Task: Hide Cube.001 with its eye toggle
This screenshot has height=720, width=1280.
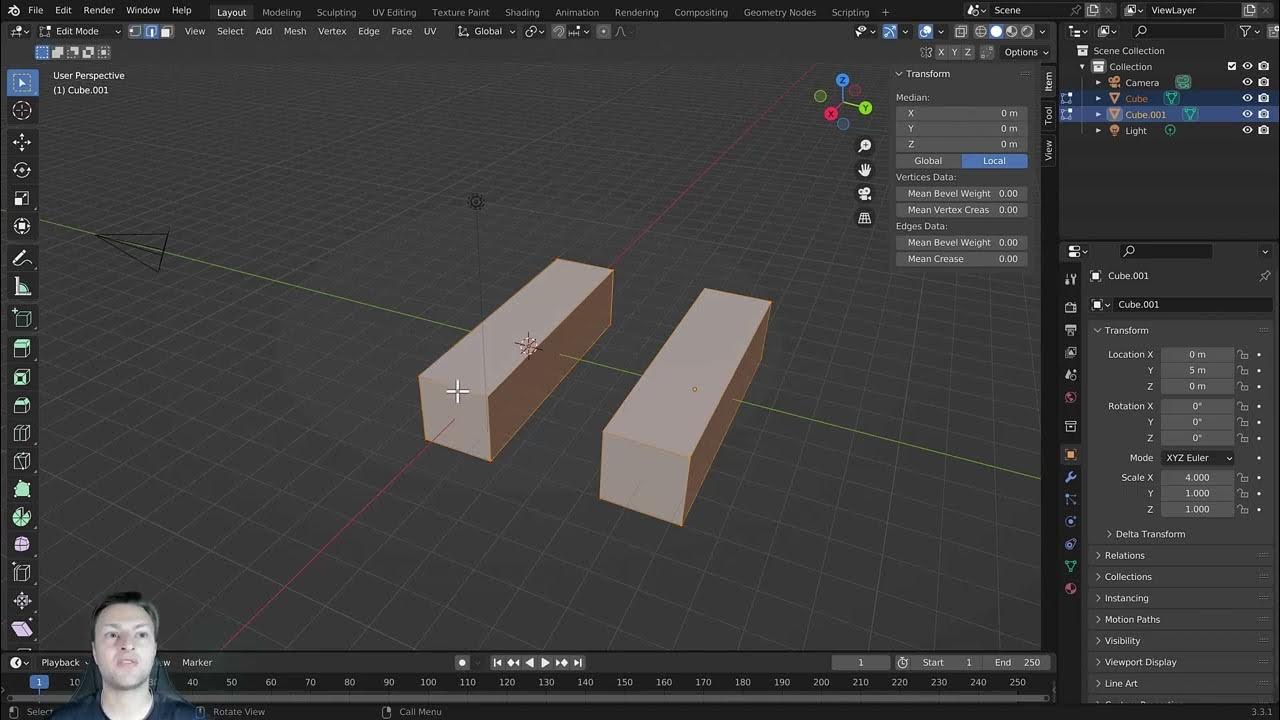Action: pyautogui.click(x=1246, y=114)
